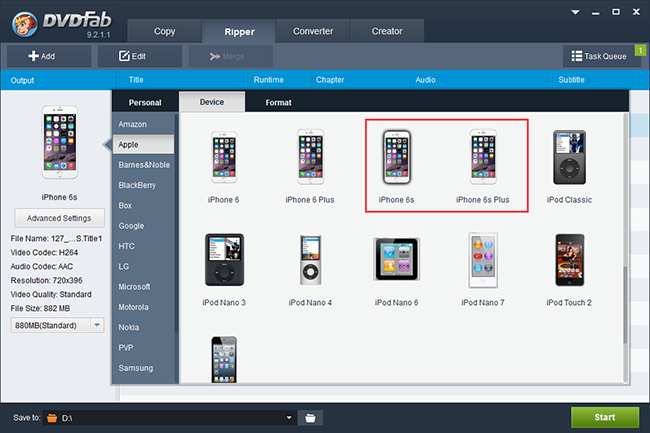The height and width of the screenshot is (433, 650).
Task: Add a source with the Add button
Action: coord(49,56)
